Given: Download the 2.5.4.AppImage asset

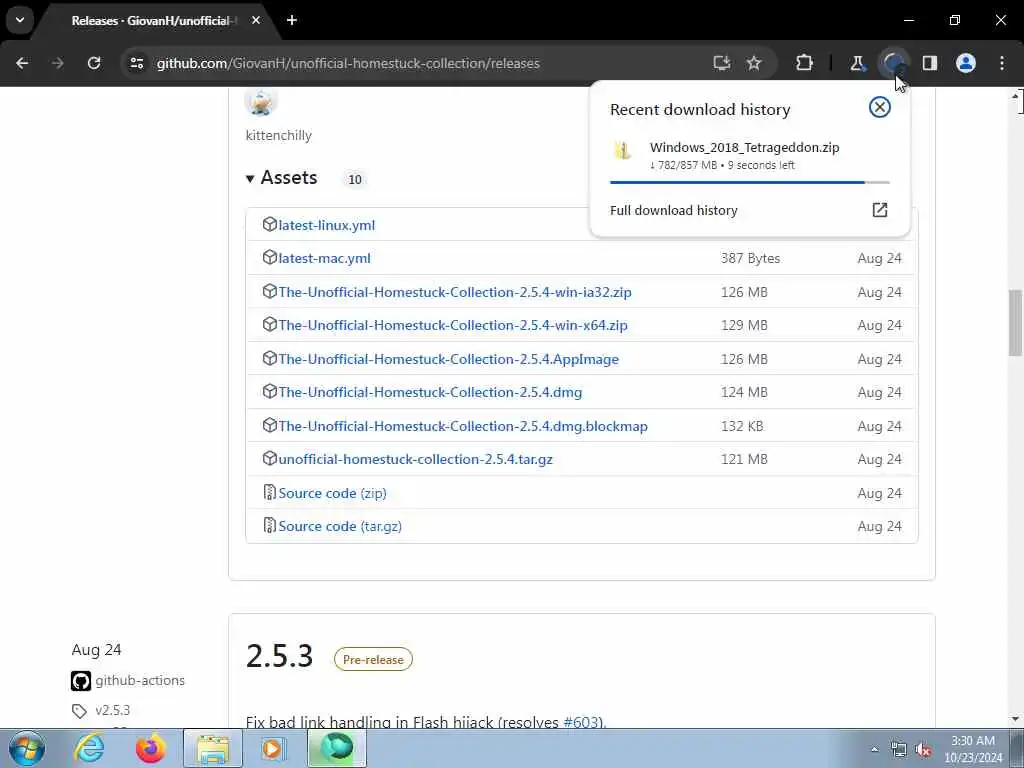Looking at the screenshot, I should pyautogui.click(x=449, y=359).
